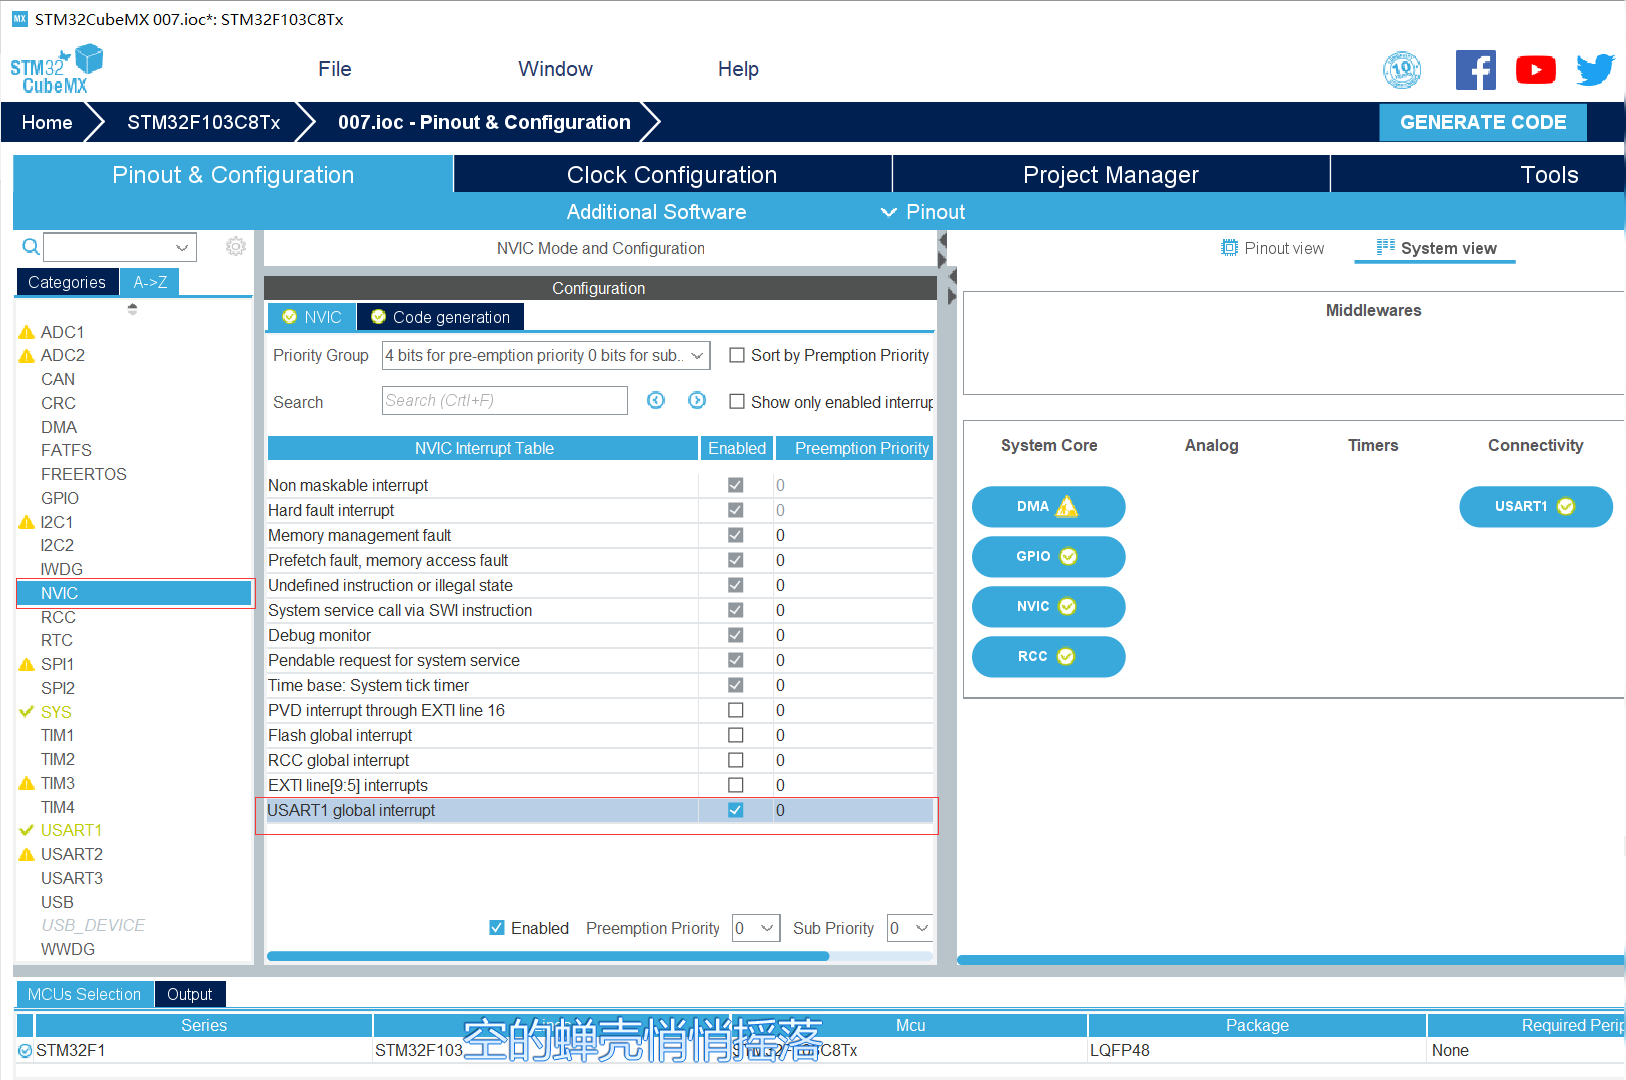Toggle Time base System tick timer checkbox

click(x=736, y=685)
